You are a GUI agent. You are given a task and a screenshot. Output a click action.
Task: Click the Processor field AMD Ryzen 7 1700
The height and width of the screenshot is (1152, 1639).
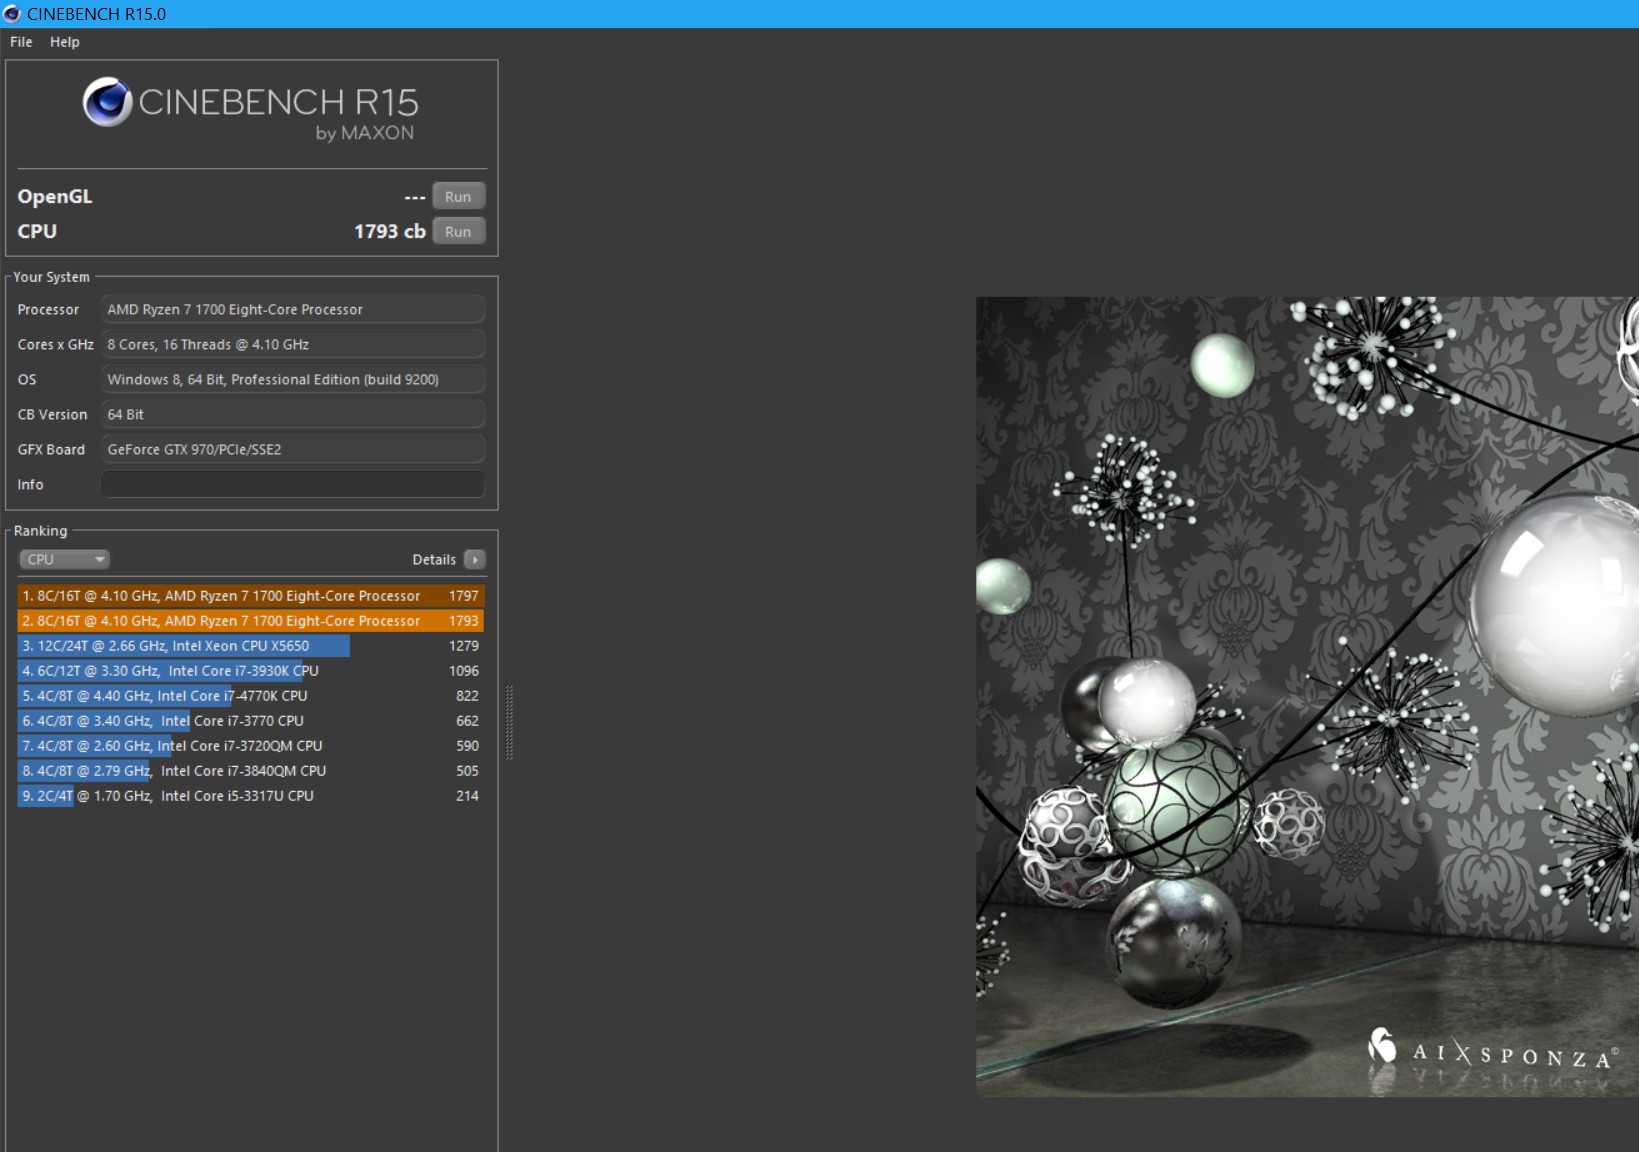point(293,310)
